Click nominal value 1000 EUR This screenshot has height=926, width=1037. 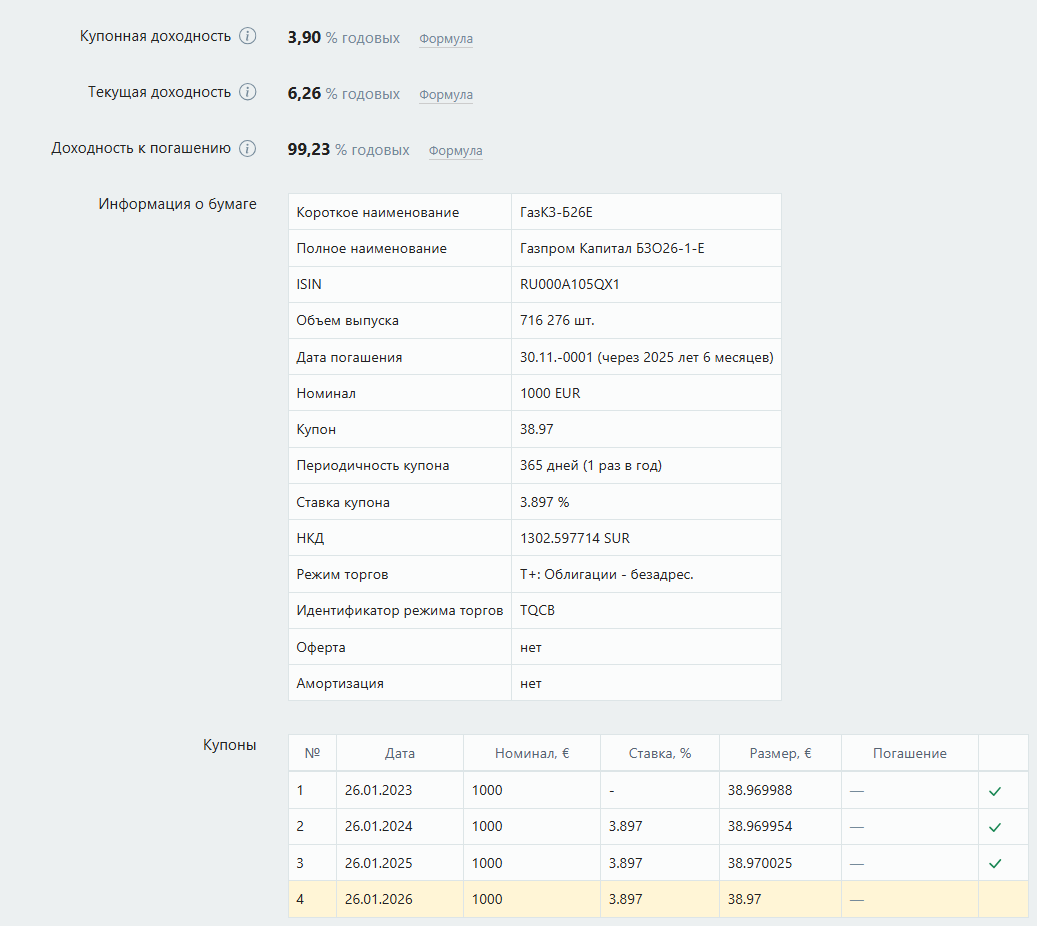tap(550, 393)
